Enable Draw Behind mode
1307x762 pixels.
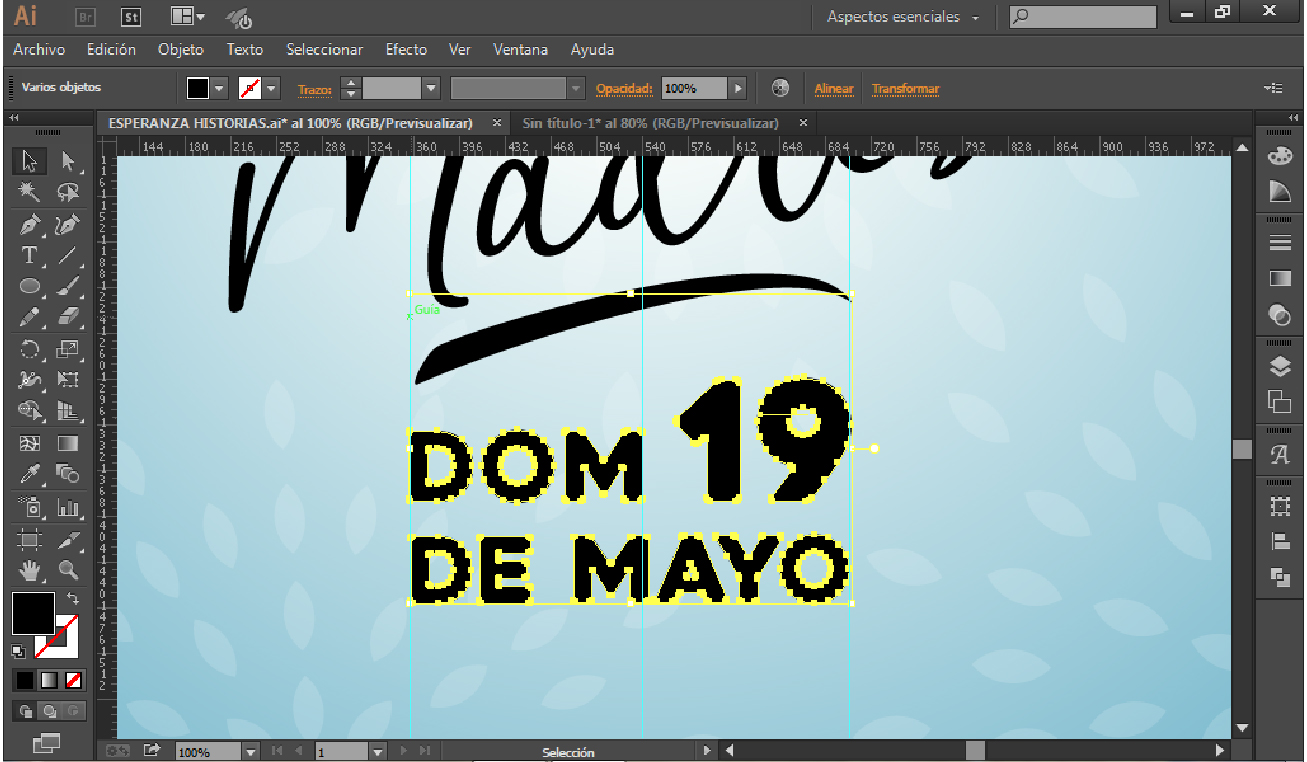point(49,712)
